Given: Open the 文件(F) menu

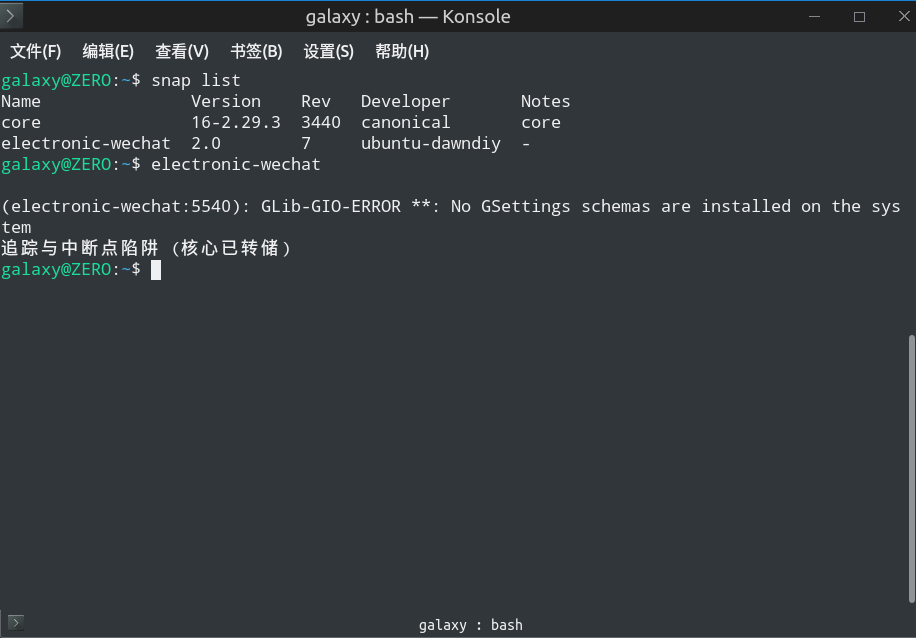Looking at the screenshot, I should click(36, 51).
